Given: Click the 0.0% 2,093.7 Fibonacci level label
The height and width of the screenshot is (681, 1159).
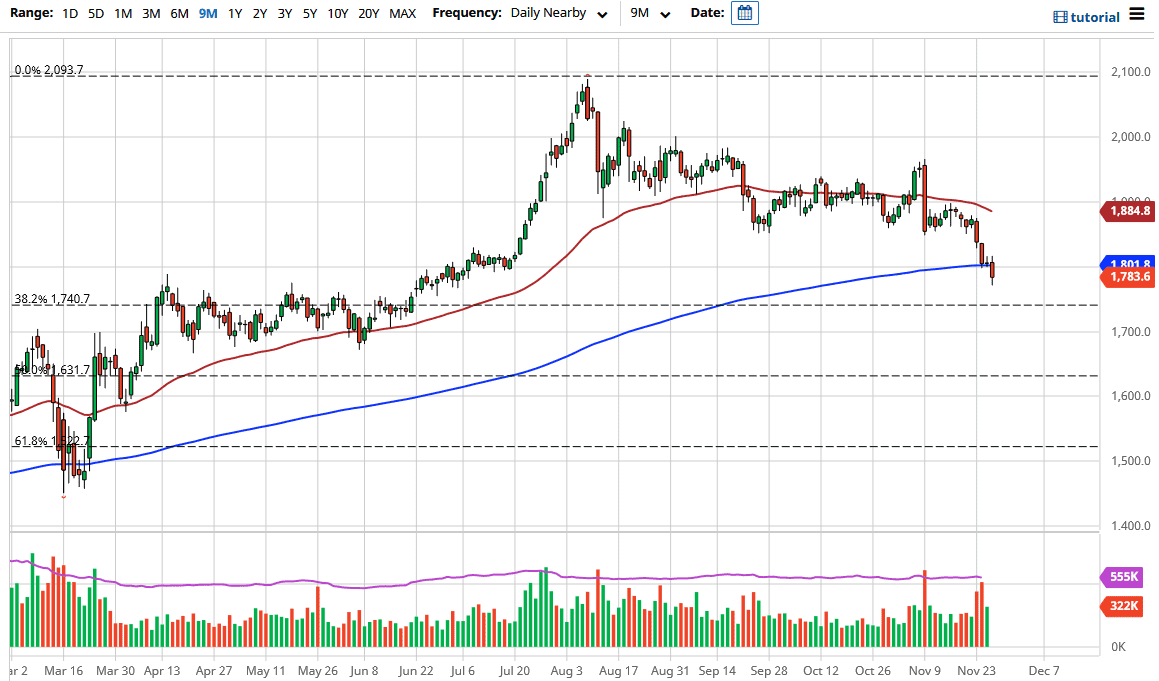Looking at the screenshot, I should coord(49,71).
